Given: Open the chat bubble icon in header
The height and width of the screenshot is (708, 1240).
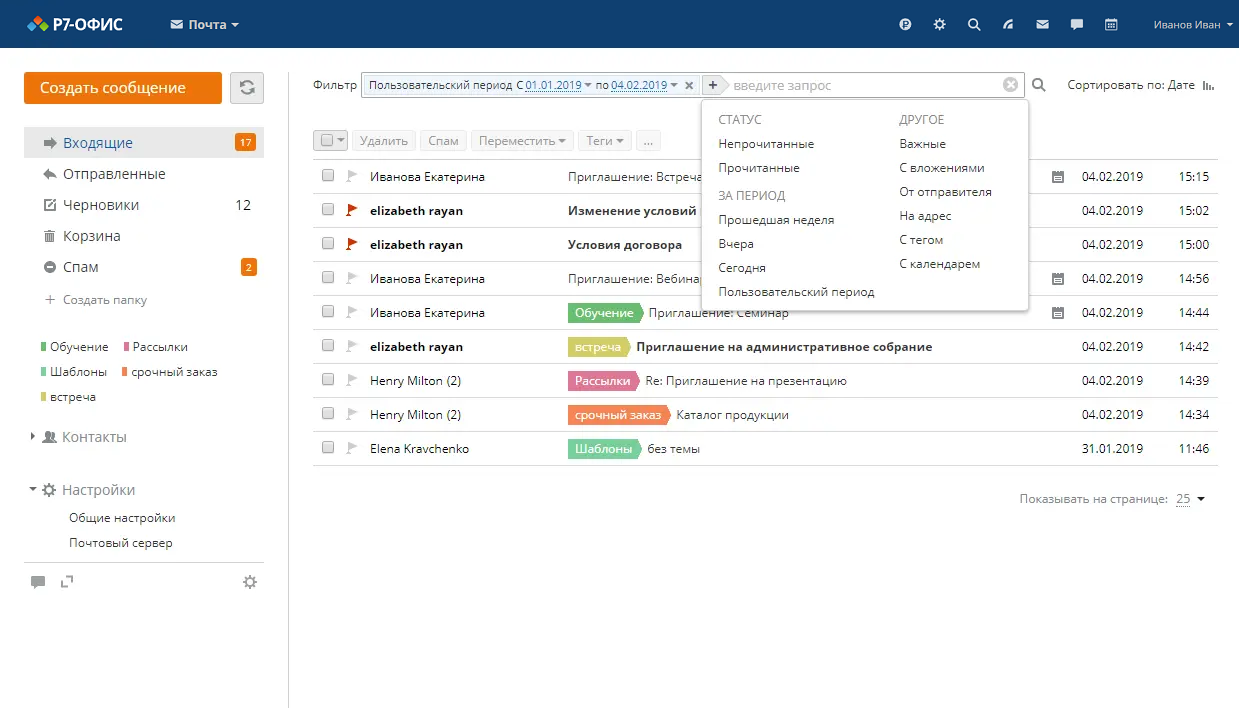Looking at the screenshot, I should click(1077, 25).
